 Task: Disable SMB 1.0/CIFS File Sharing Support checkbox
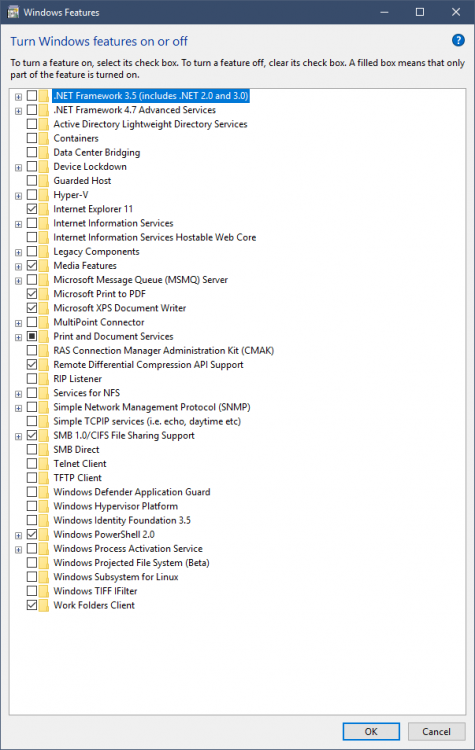(x=32, y=435)
